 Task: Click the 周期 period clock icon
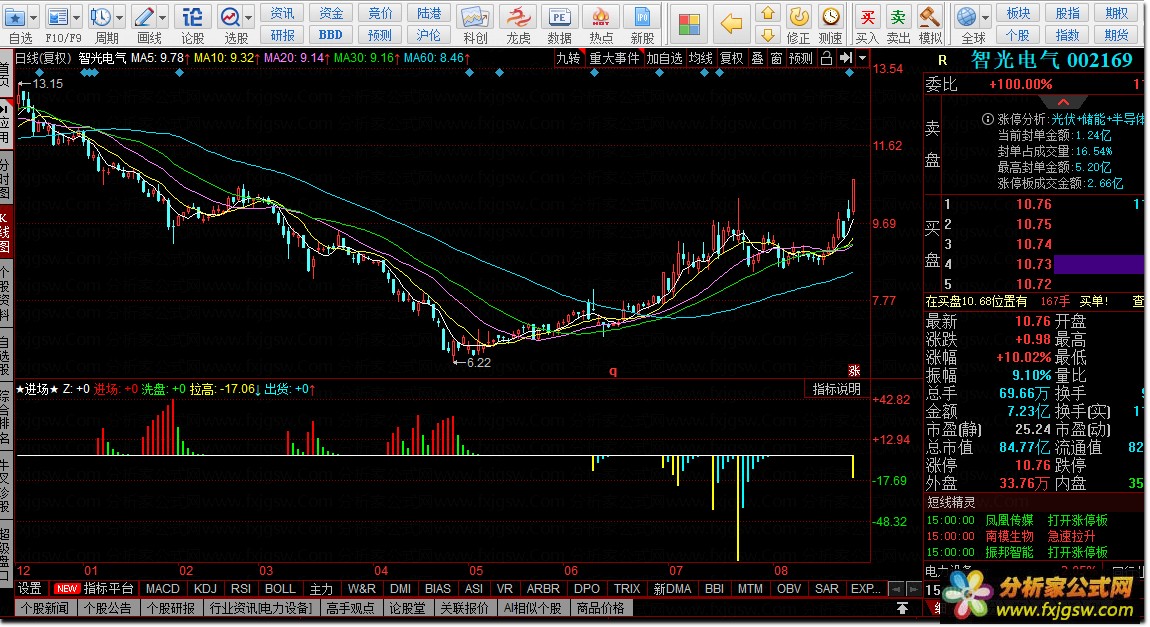tap(100, 16)
